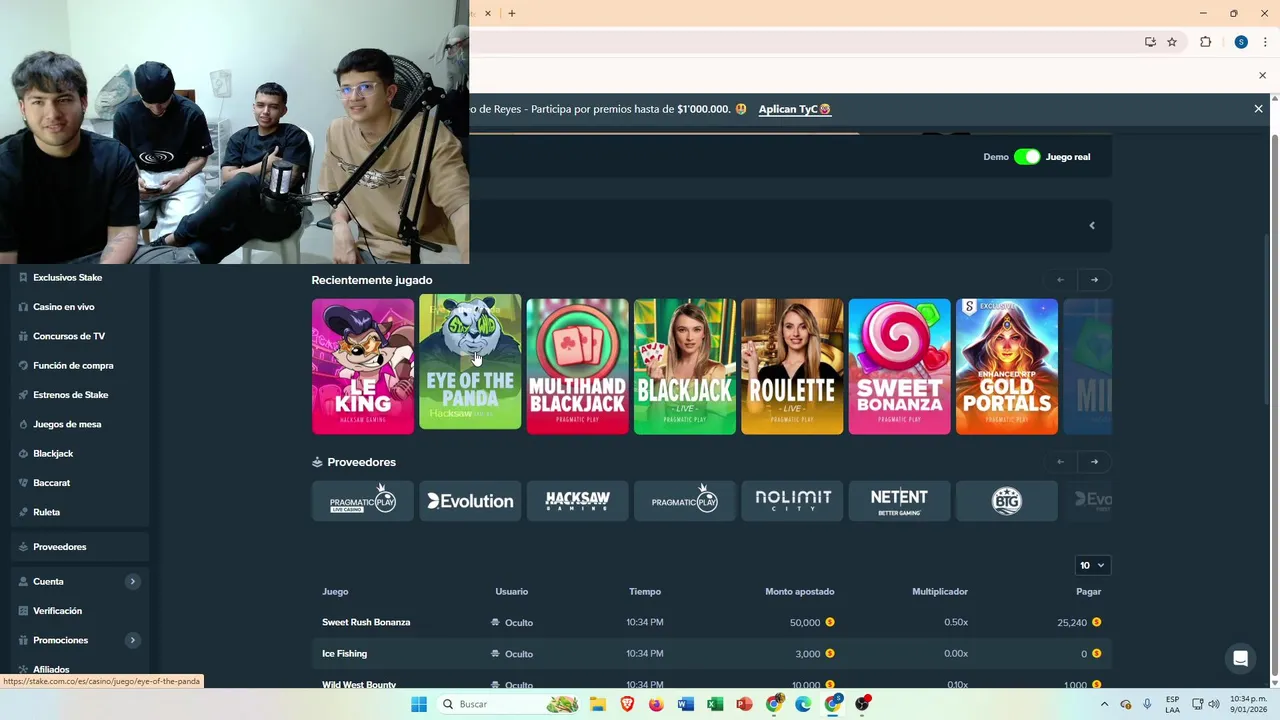The image size is (1280, 720).
Task: Click the Juegos de mesa icon
Action: coord(23,424)
